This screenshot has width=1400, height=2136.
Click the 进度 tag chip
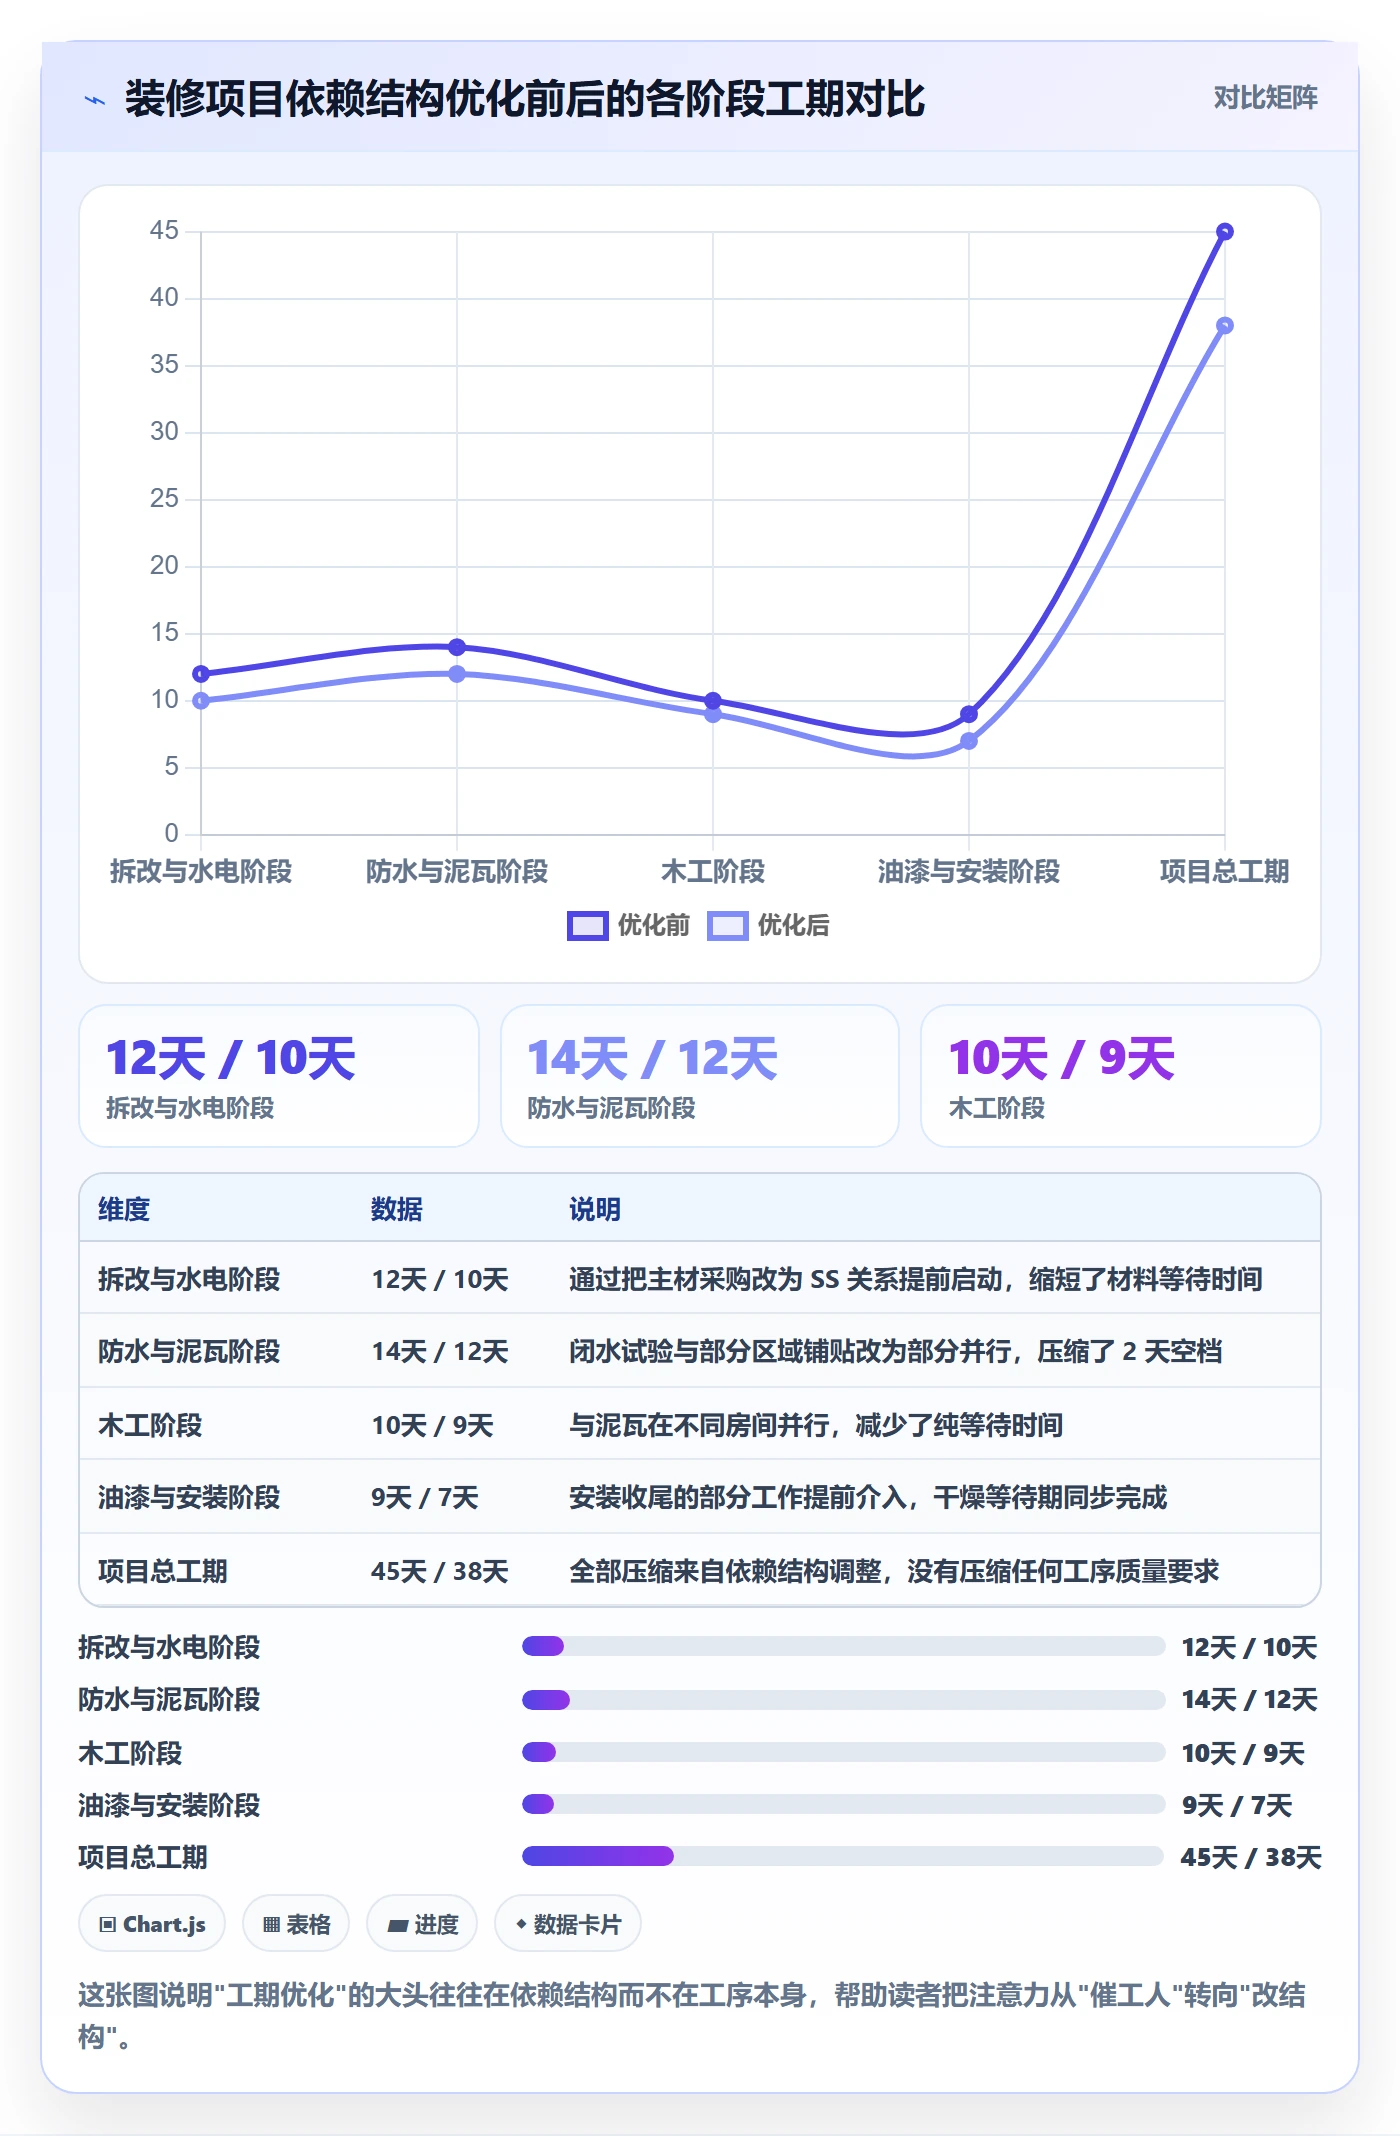422,1924
